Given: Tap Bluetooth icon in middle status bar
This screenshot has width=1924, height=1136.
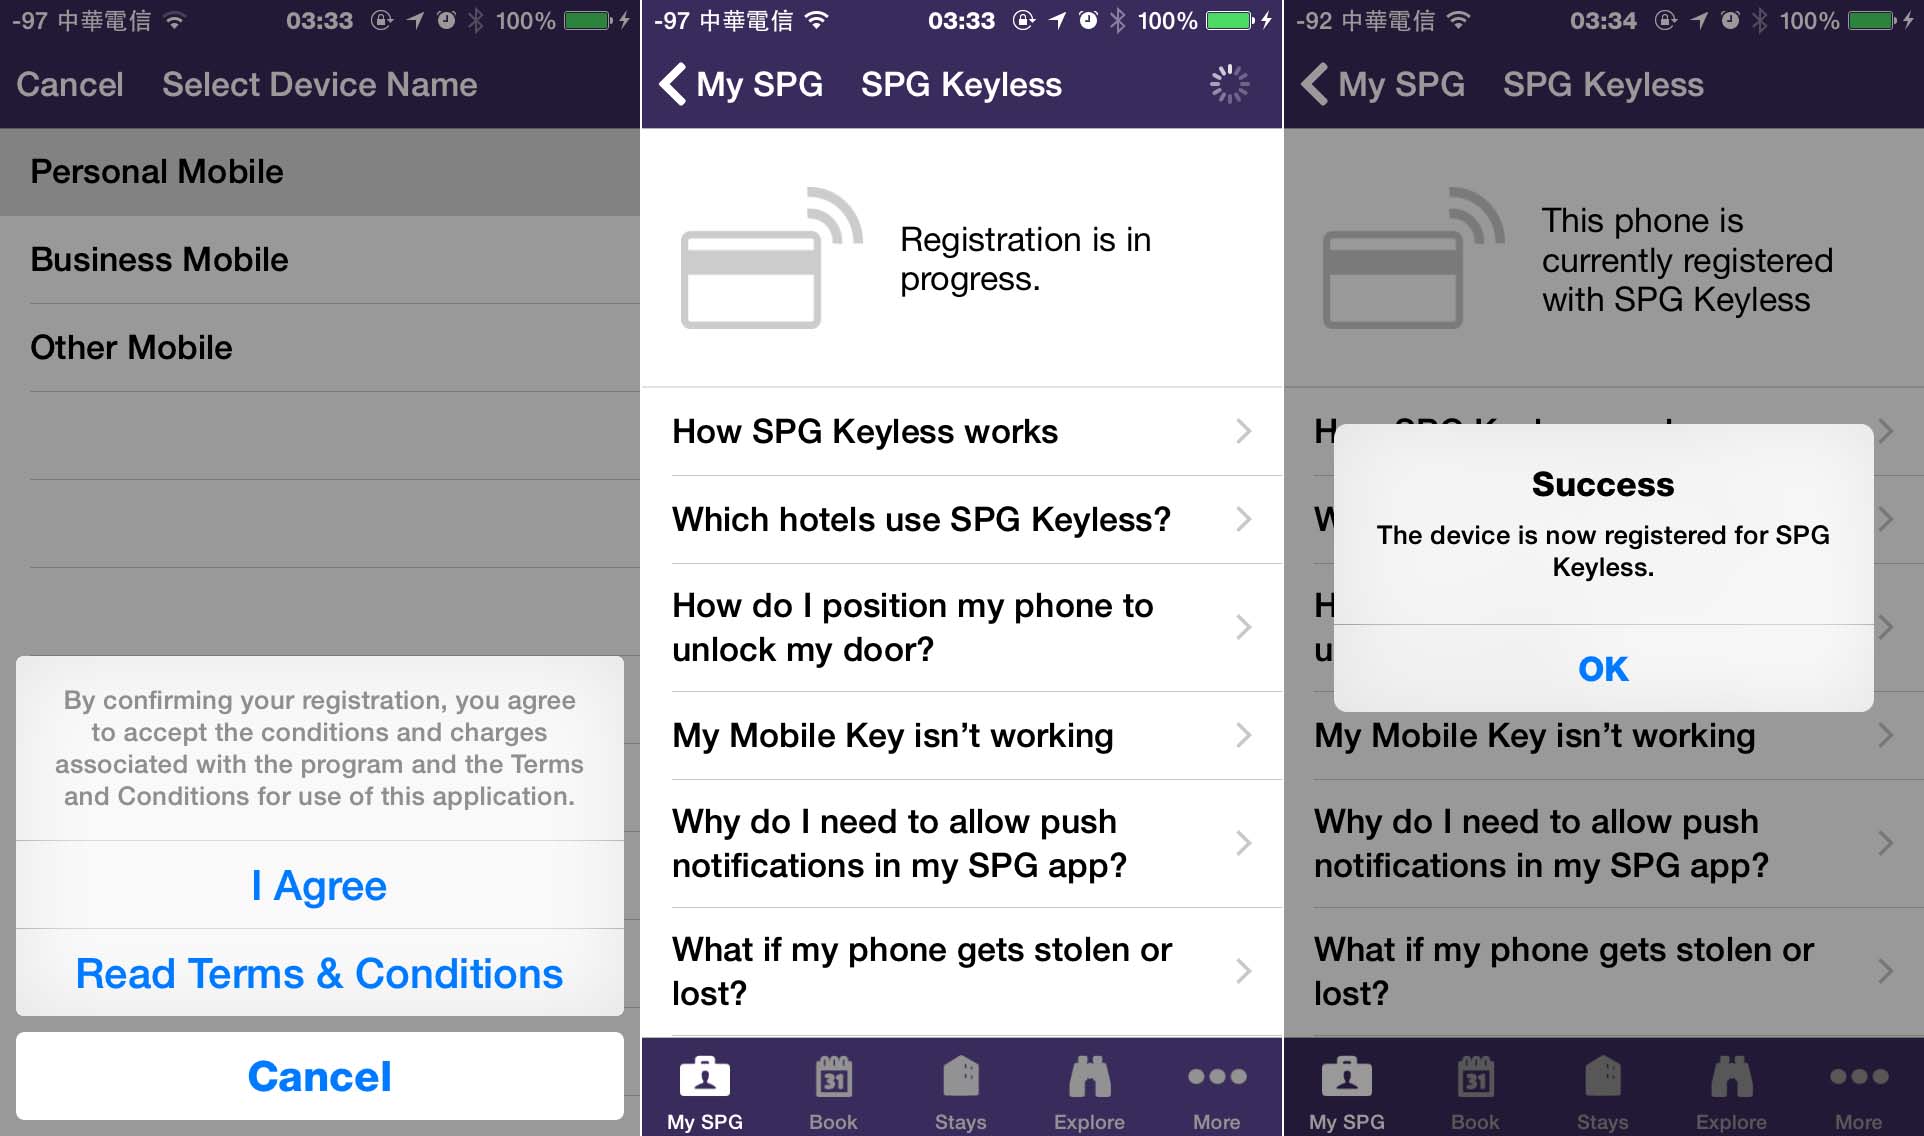Looking at the screenshot, I should (x=1118, y=20).
